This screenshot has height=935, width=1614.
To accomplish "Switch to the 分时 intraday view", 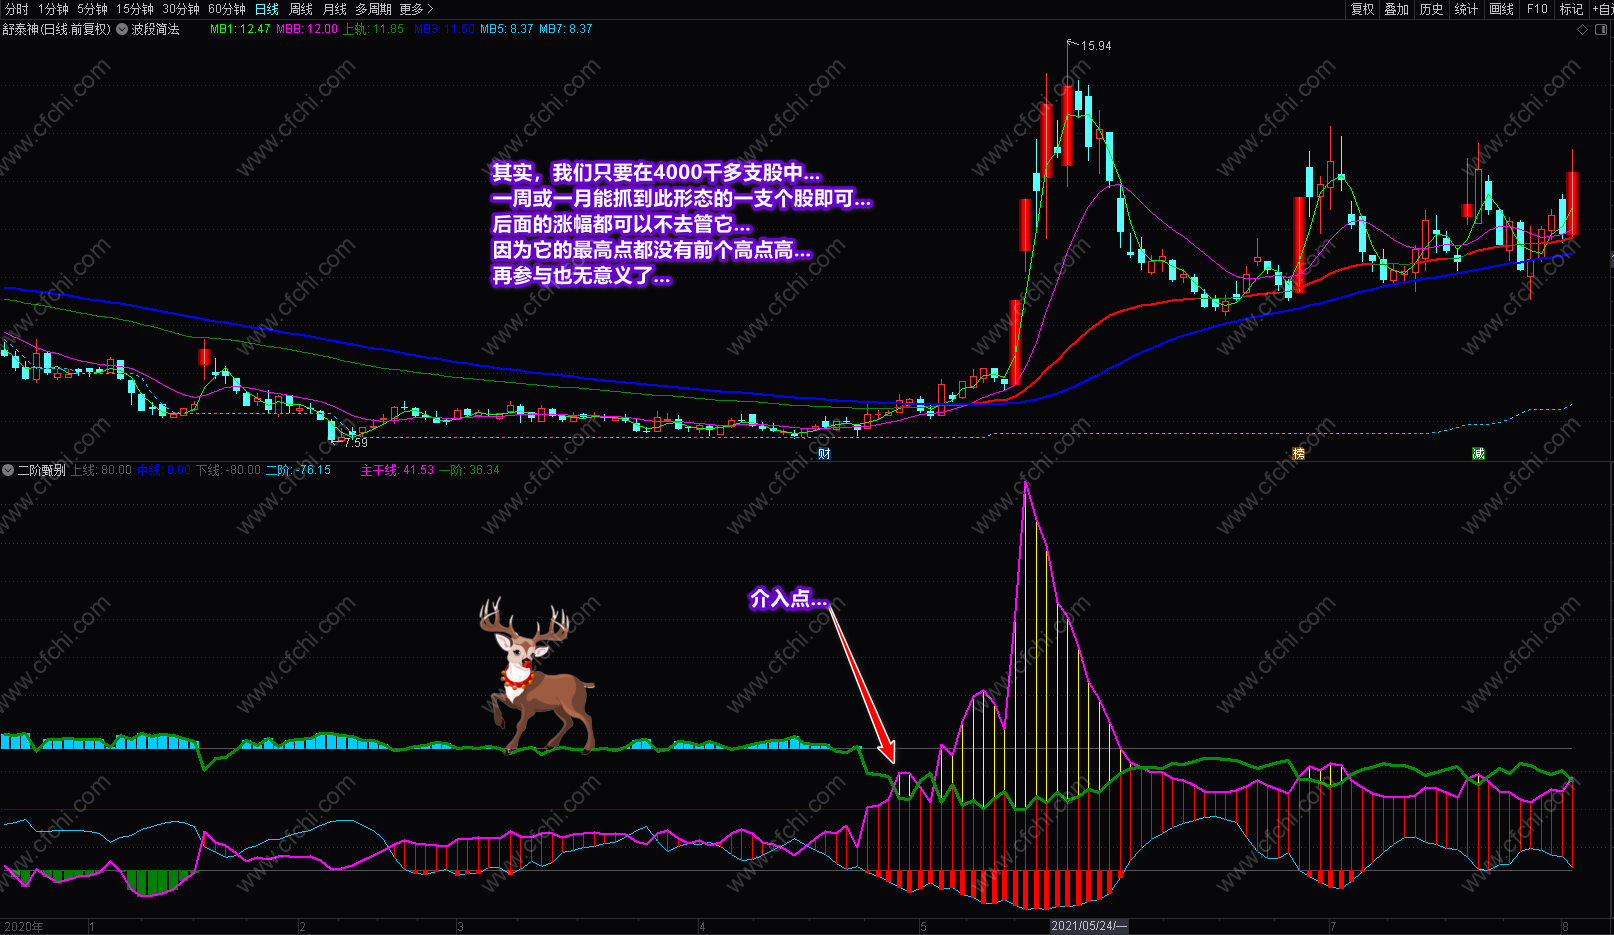I will click(17, 9).
